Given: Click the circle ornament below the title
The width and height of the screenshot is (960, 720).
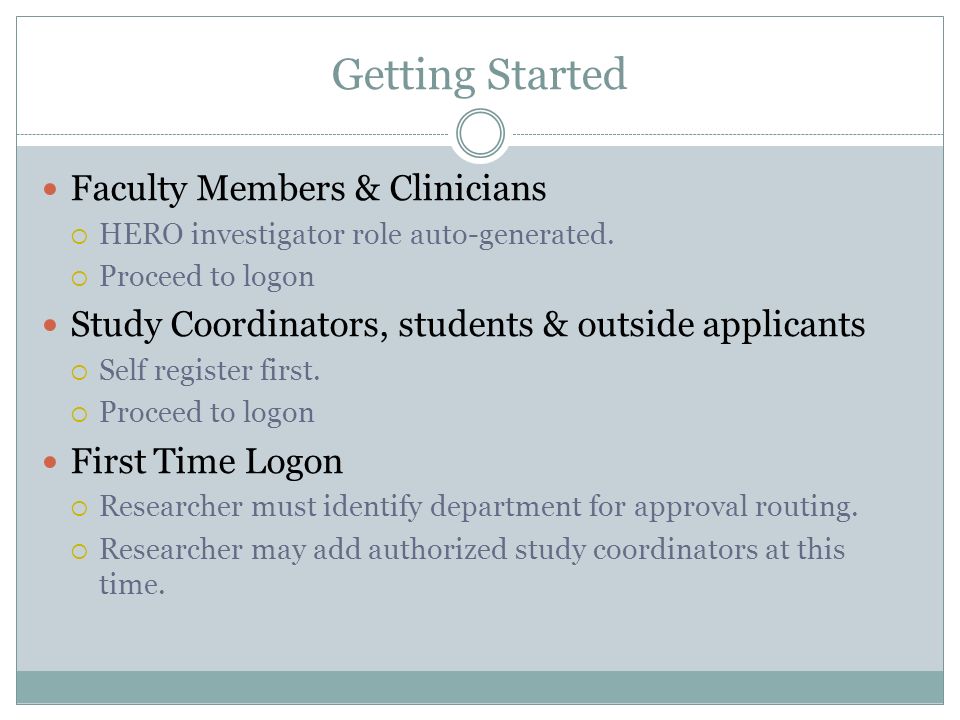Looking at the screenshot, I should tap(481, 133).
